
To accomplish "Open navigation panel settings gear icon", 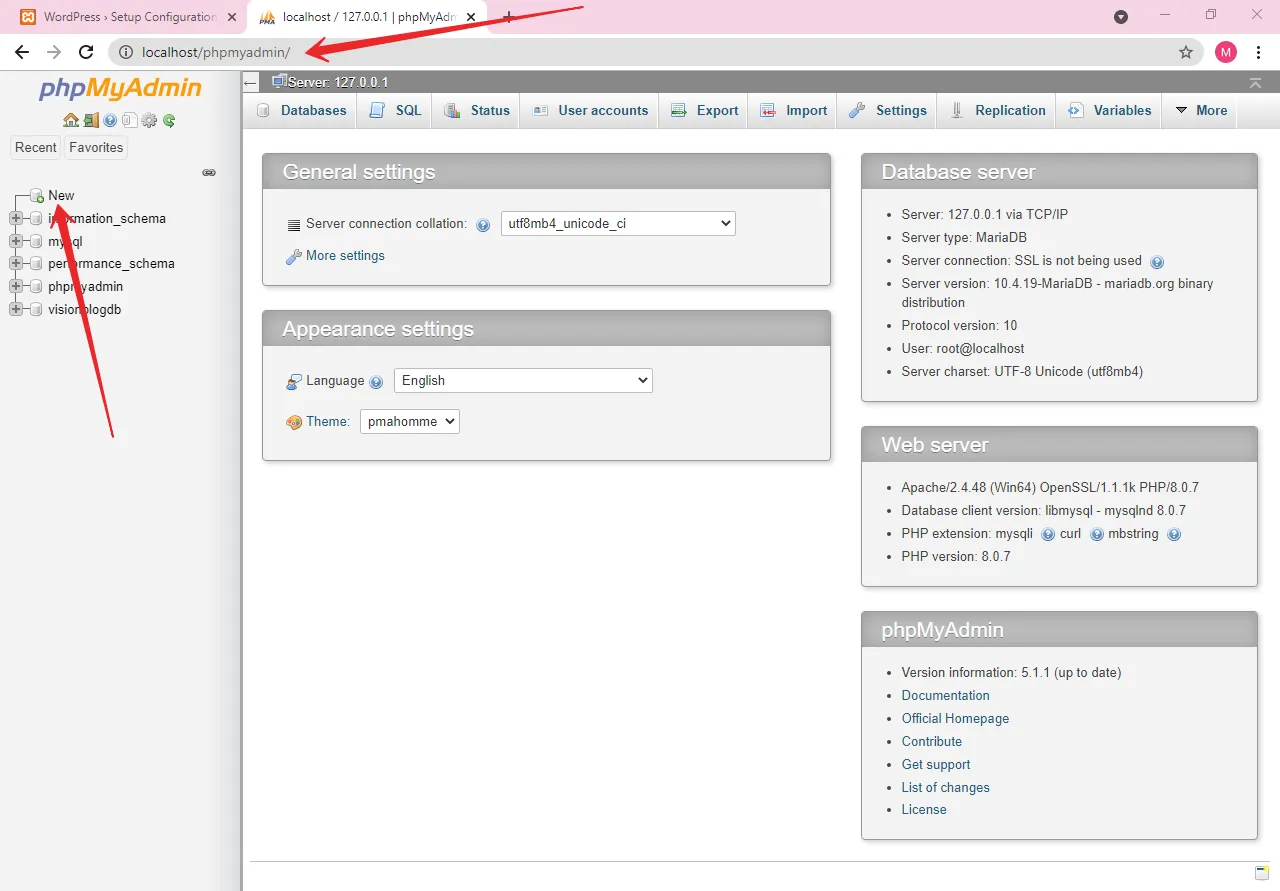I will point(149,120).
